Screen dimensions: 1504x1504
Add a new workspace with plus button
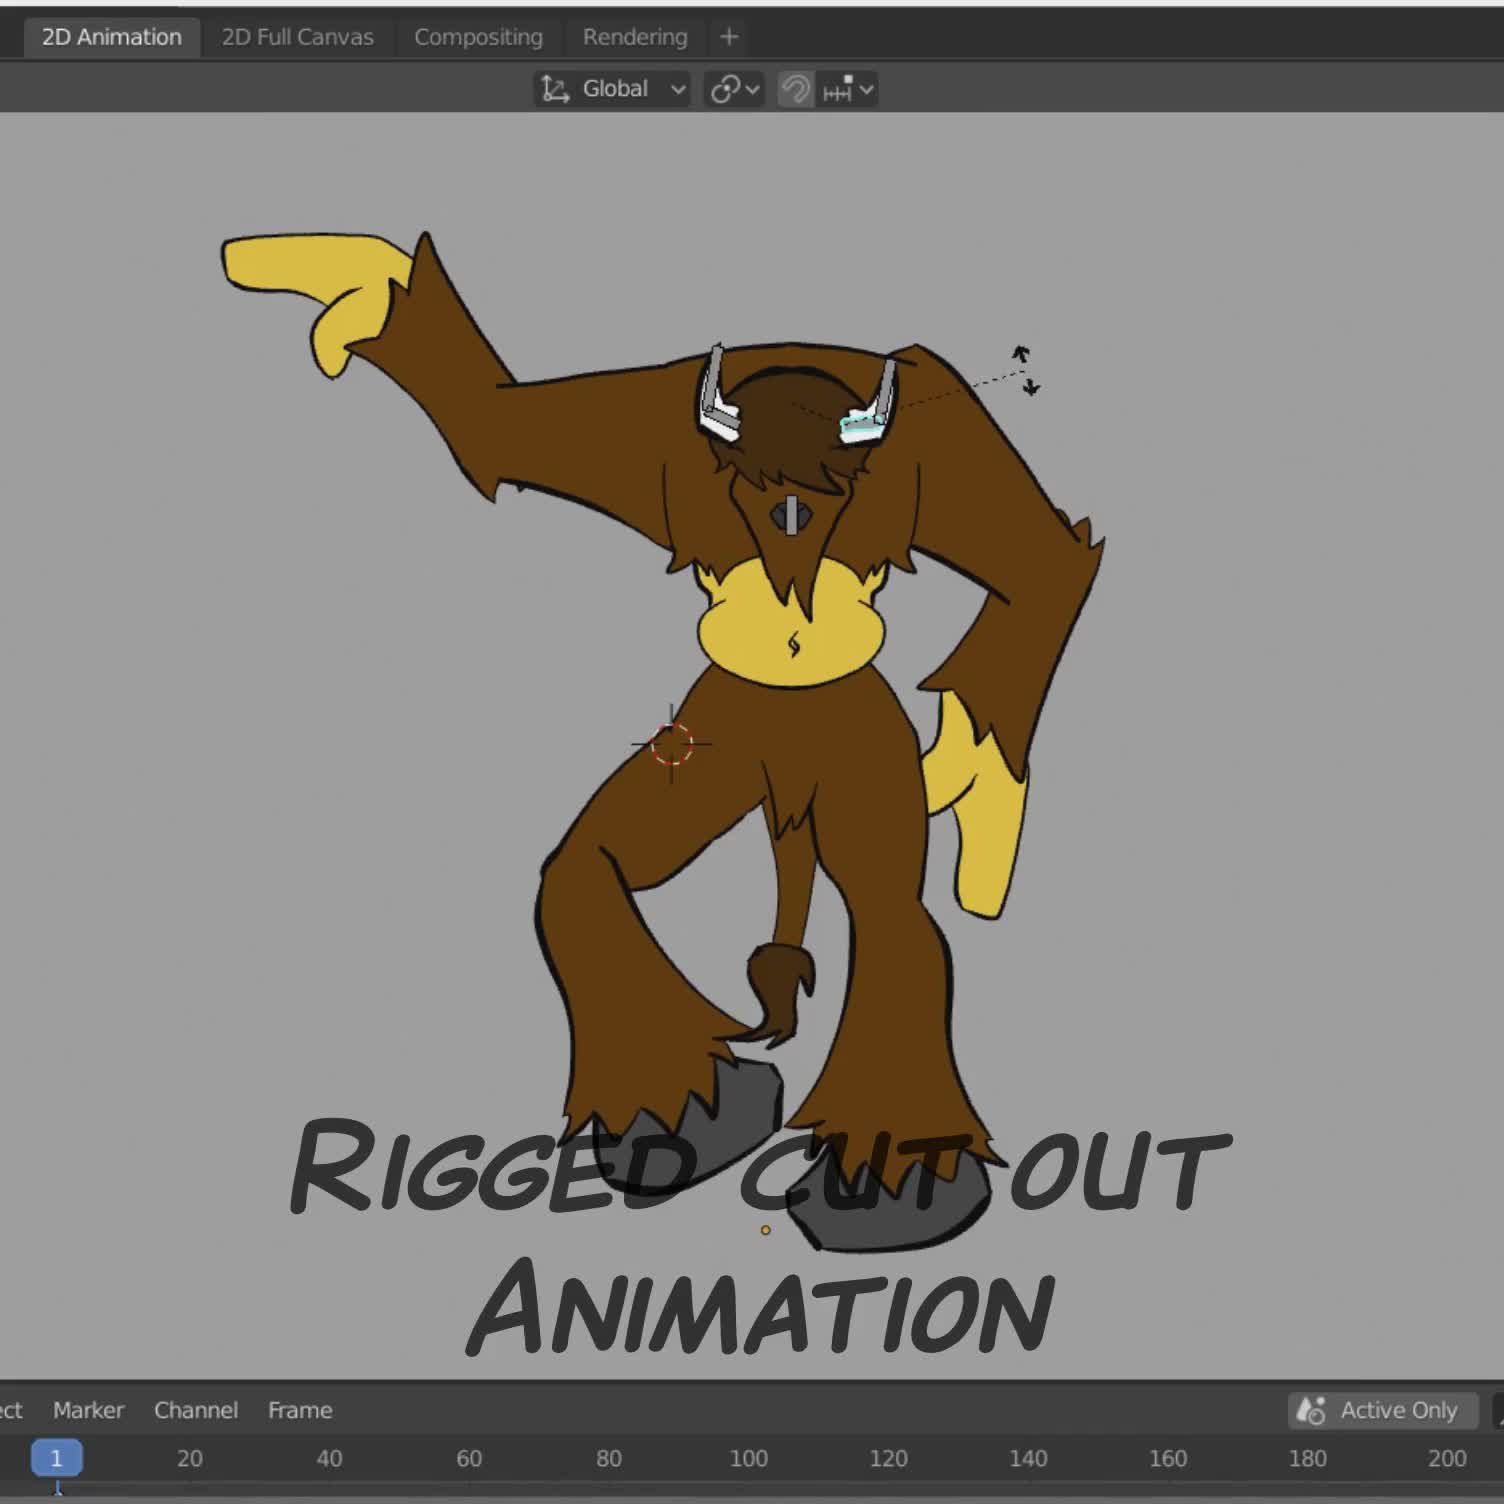point(729,37)
